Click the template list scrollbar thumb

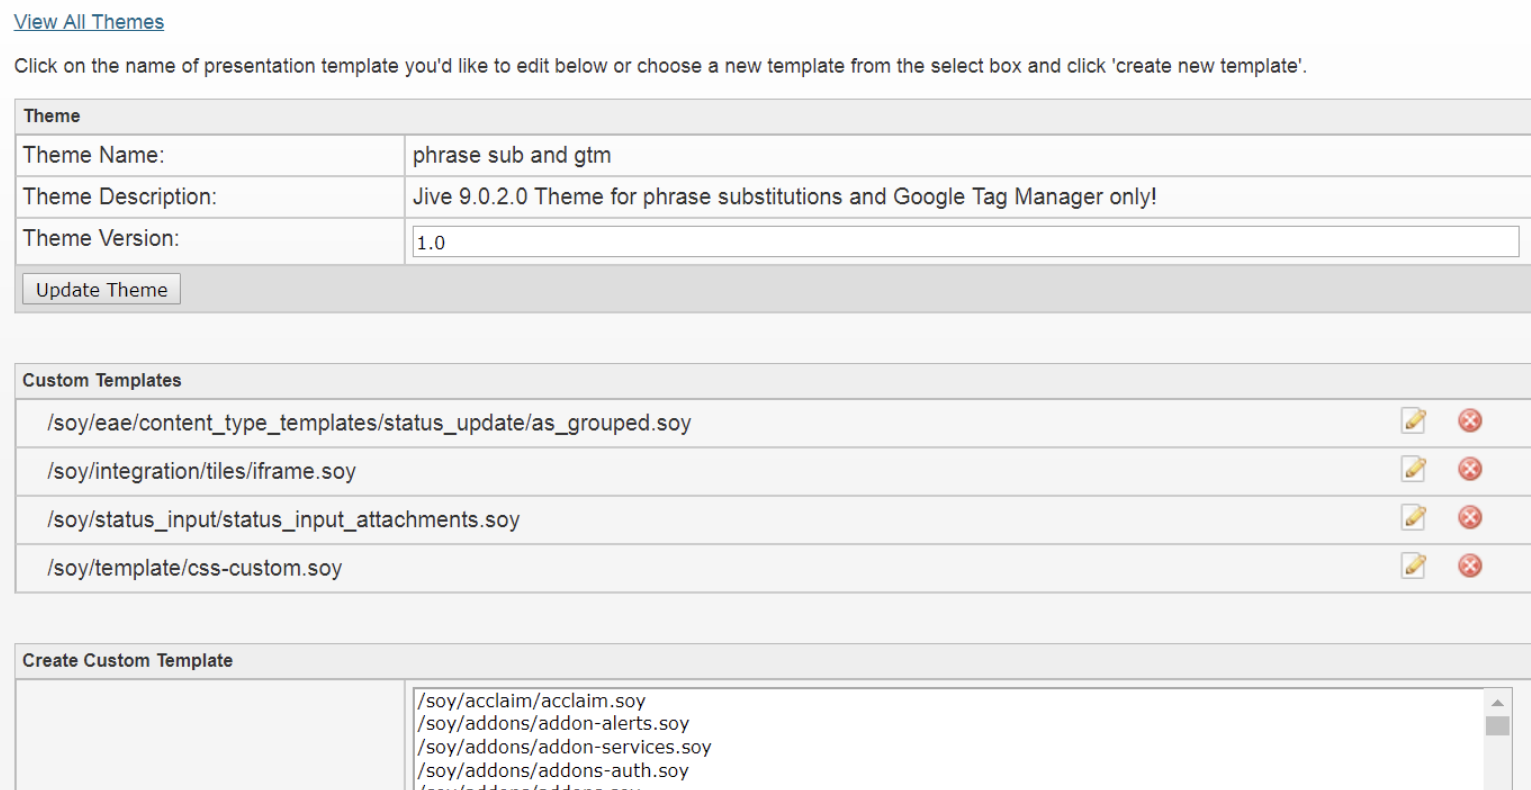[1497, 726]
